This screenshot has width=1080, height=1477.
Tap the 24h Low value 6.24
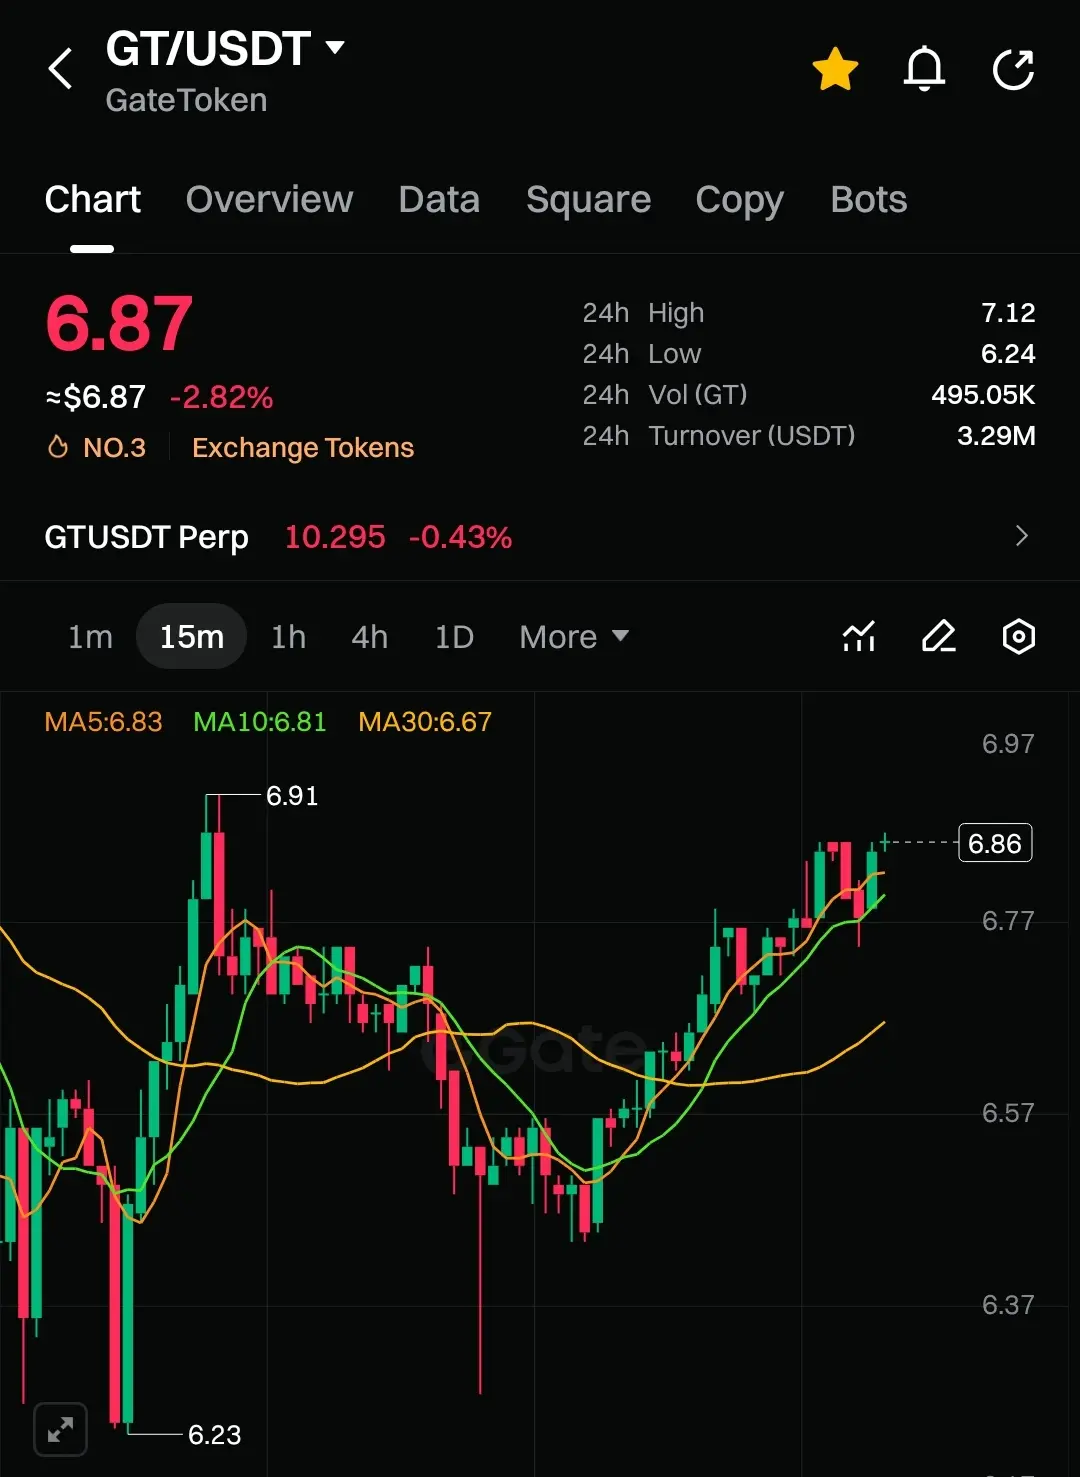(1008, 354)
